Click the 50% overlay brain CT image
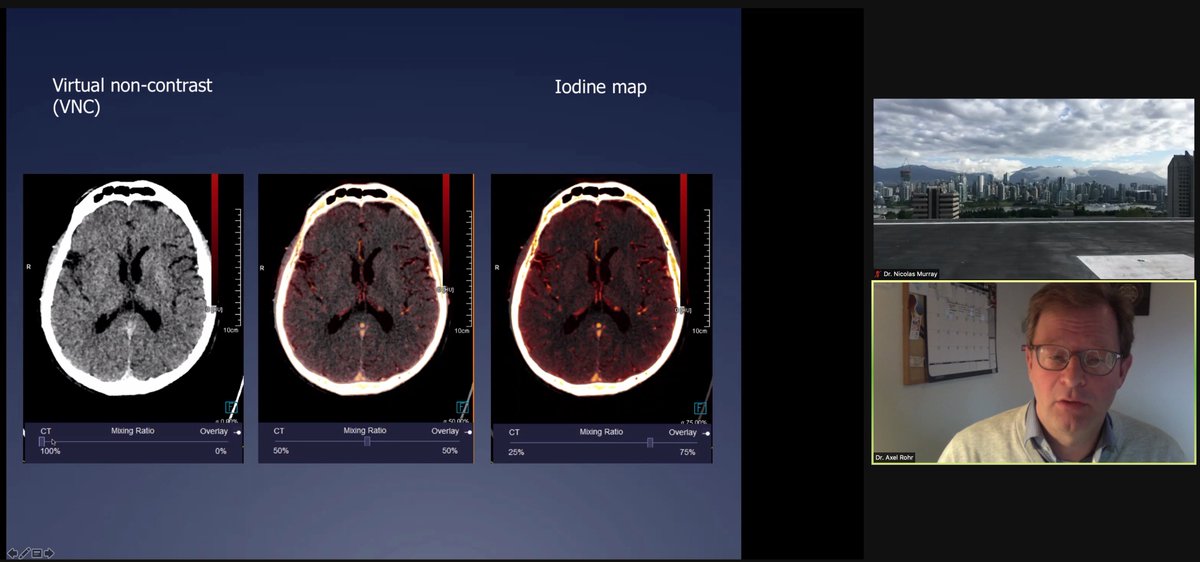 366,297
